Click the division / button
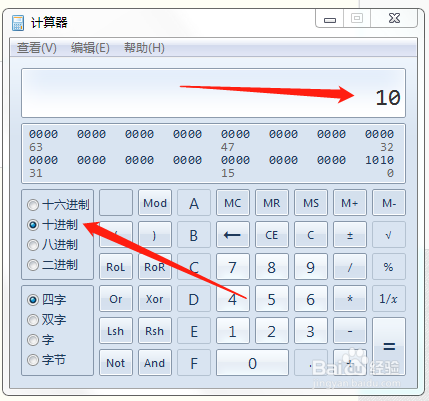Screen dimensions: 429x401 pyautogui.click(x=350, y=267)
